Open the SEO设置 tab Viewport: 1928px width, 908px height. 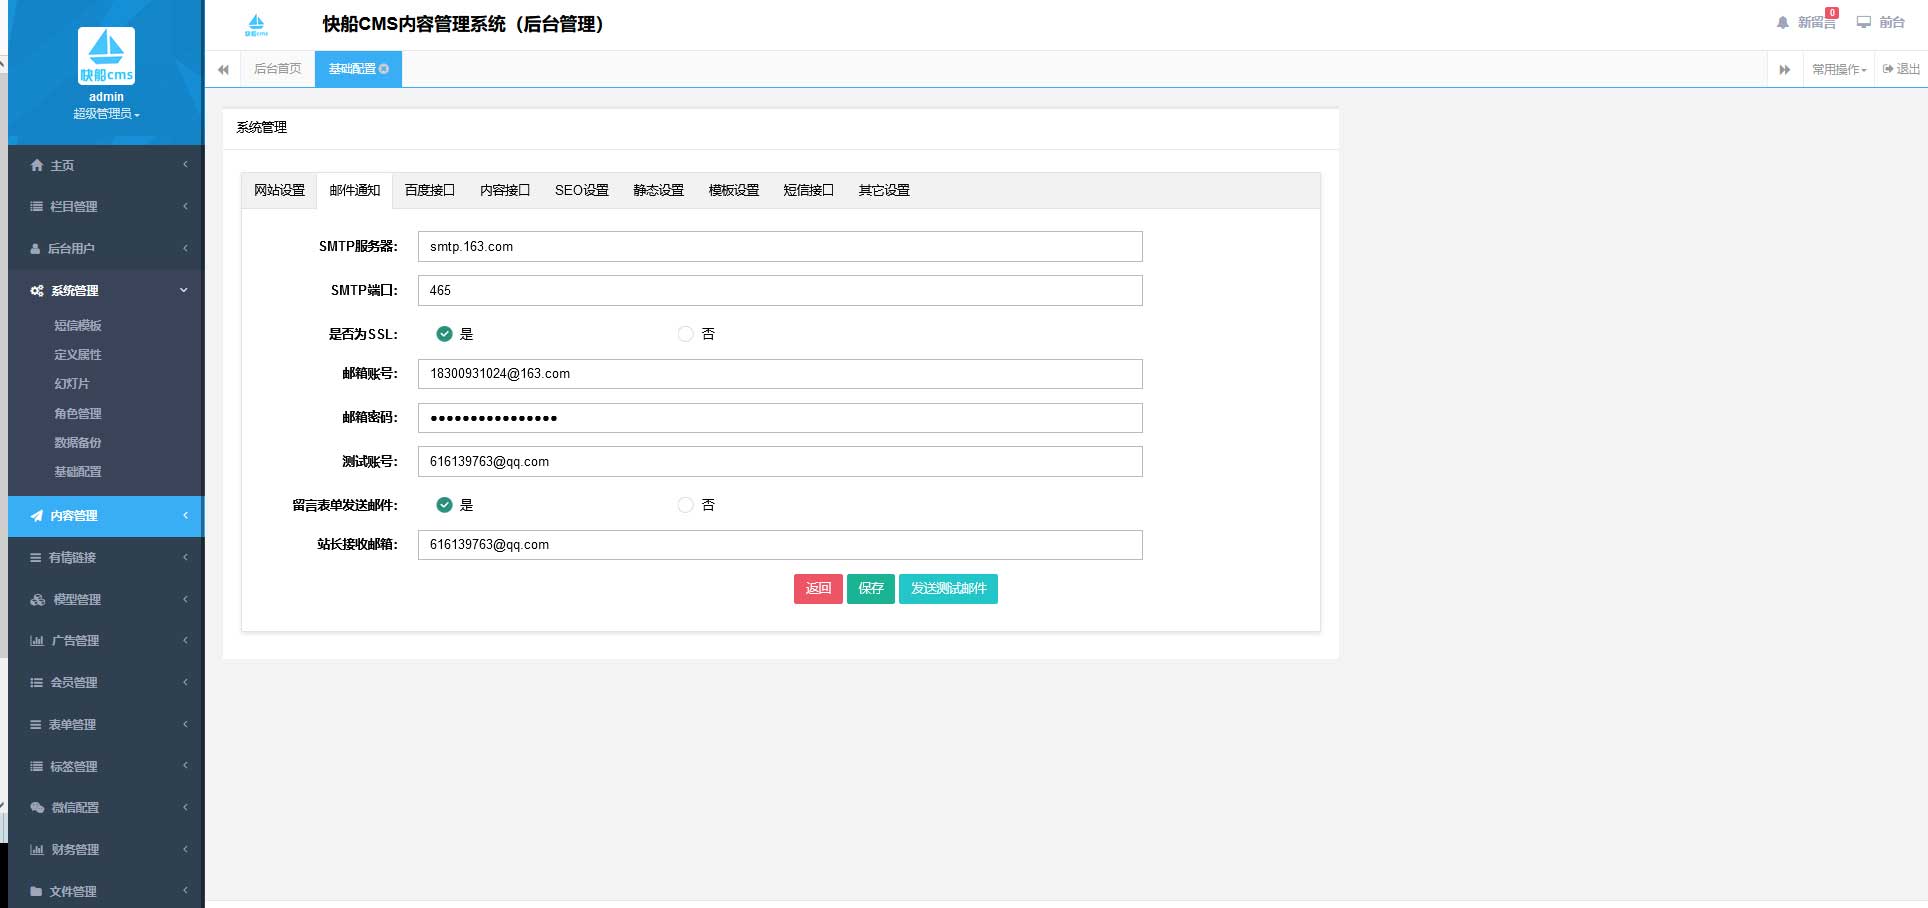click(582, 190)
